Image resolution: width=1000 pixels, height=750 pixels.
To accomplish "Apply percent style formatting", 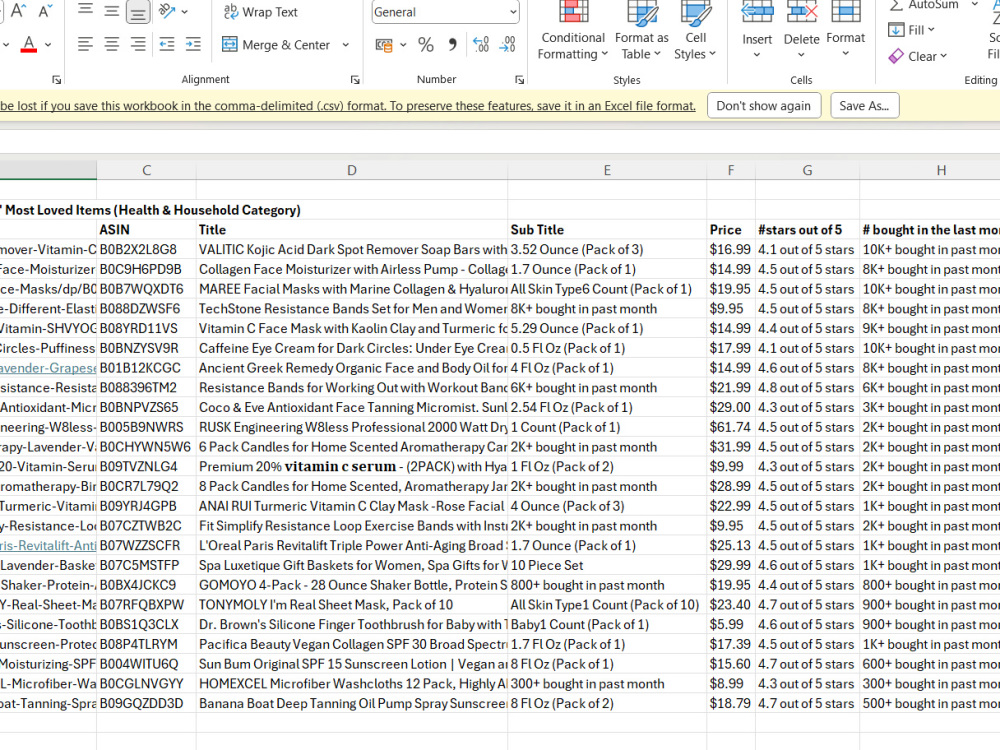I will coord(425,45).
